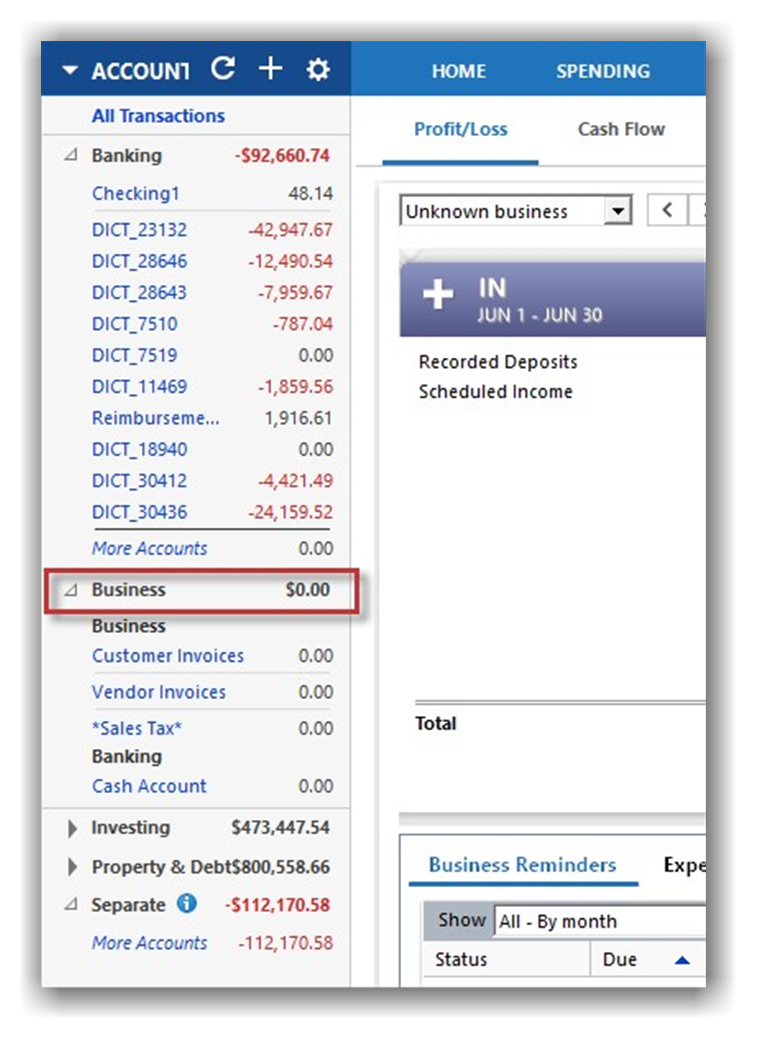Screen dimensions: 768x1050
Task: Open the Show All - By month dropdown
Action: click(x=598, y=921)
